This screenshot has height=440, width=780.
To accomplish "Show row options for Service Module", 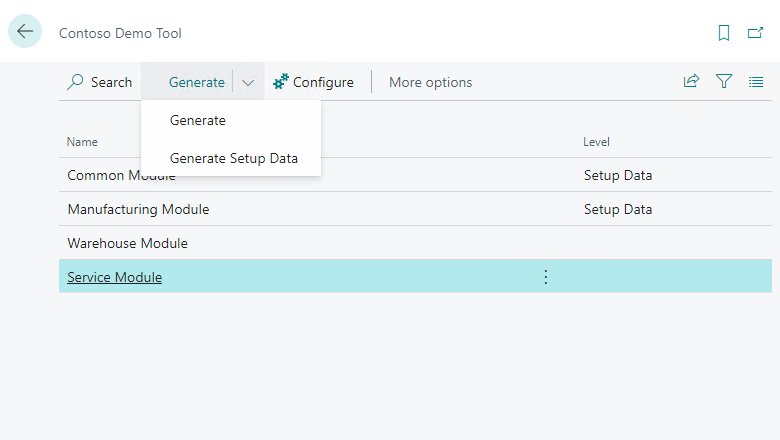I will click(x=546, y=277).
